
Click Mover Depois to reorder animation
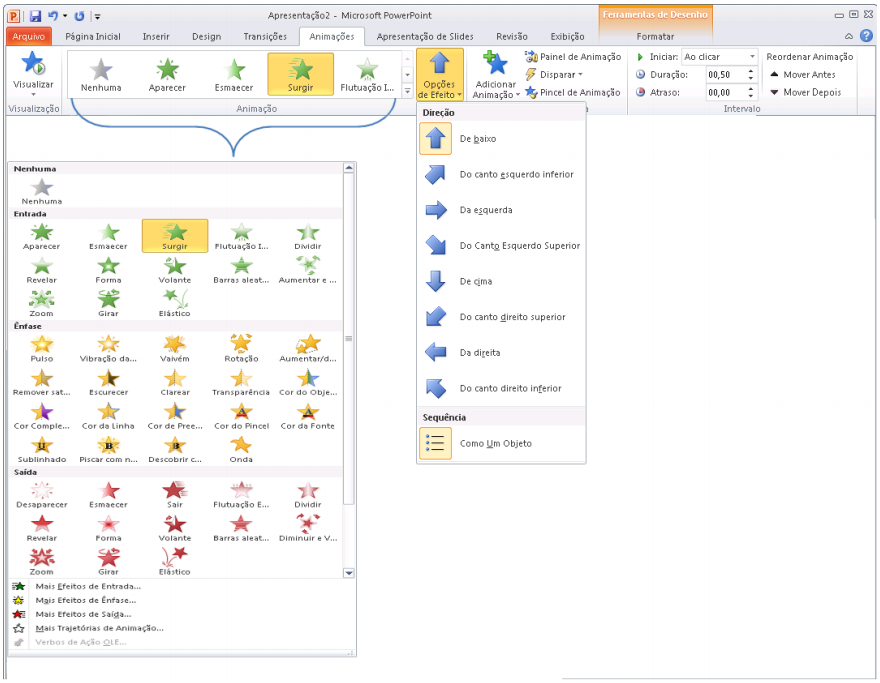[805, 93]
